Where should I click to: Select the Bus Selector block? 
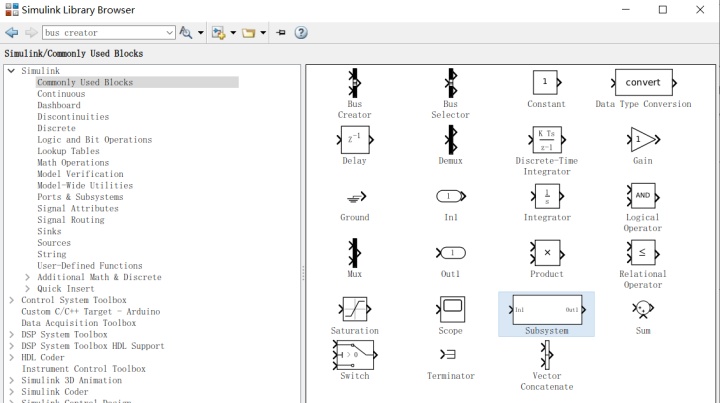[450, 84]
